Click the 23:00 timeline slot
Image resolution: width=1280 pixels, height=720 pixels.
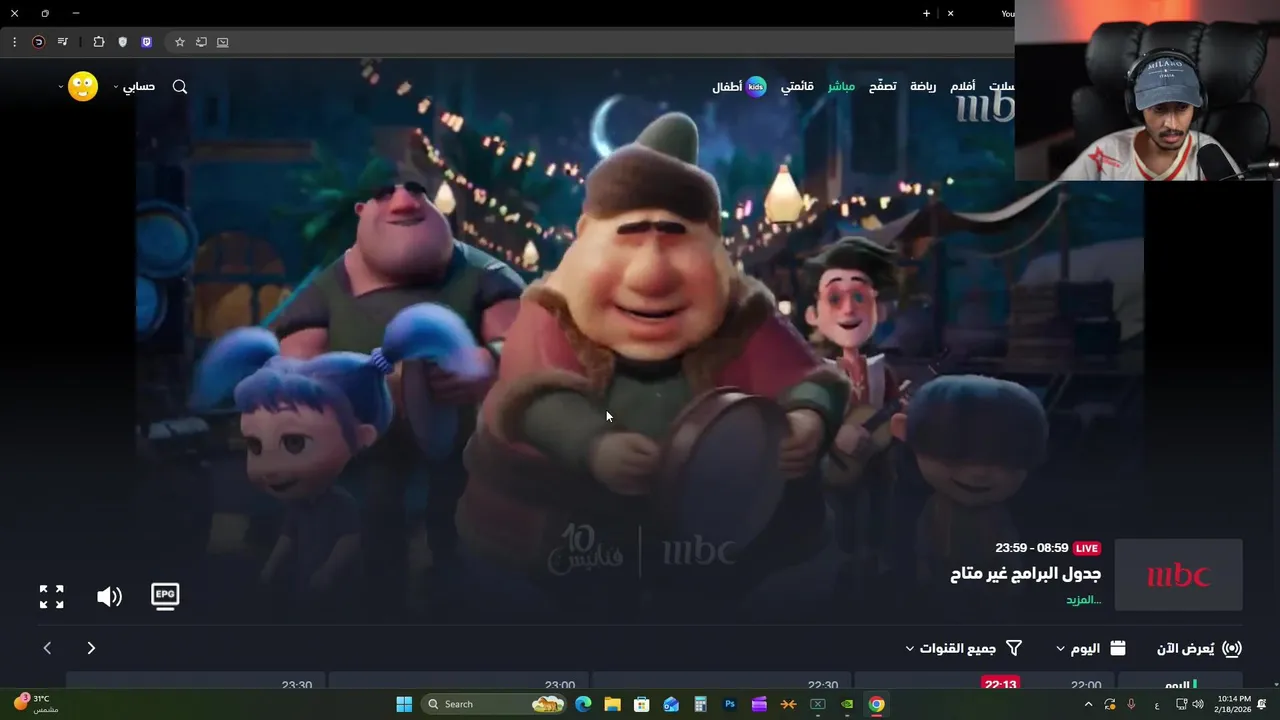pos(560,685)
